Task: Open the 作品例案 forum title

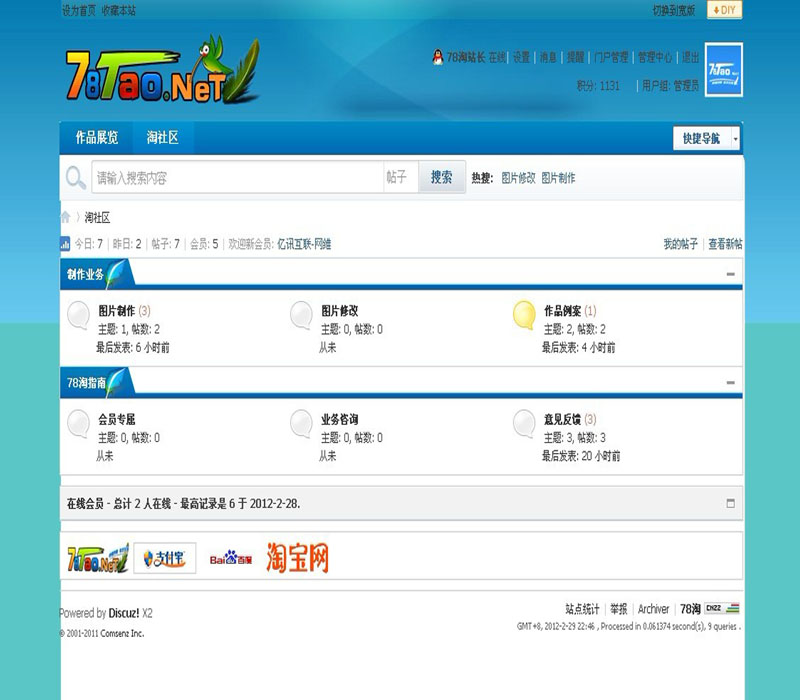Action: [x=562, y=311]
